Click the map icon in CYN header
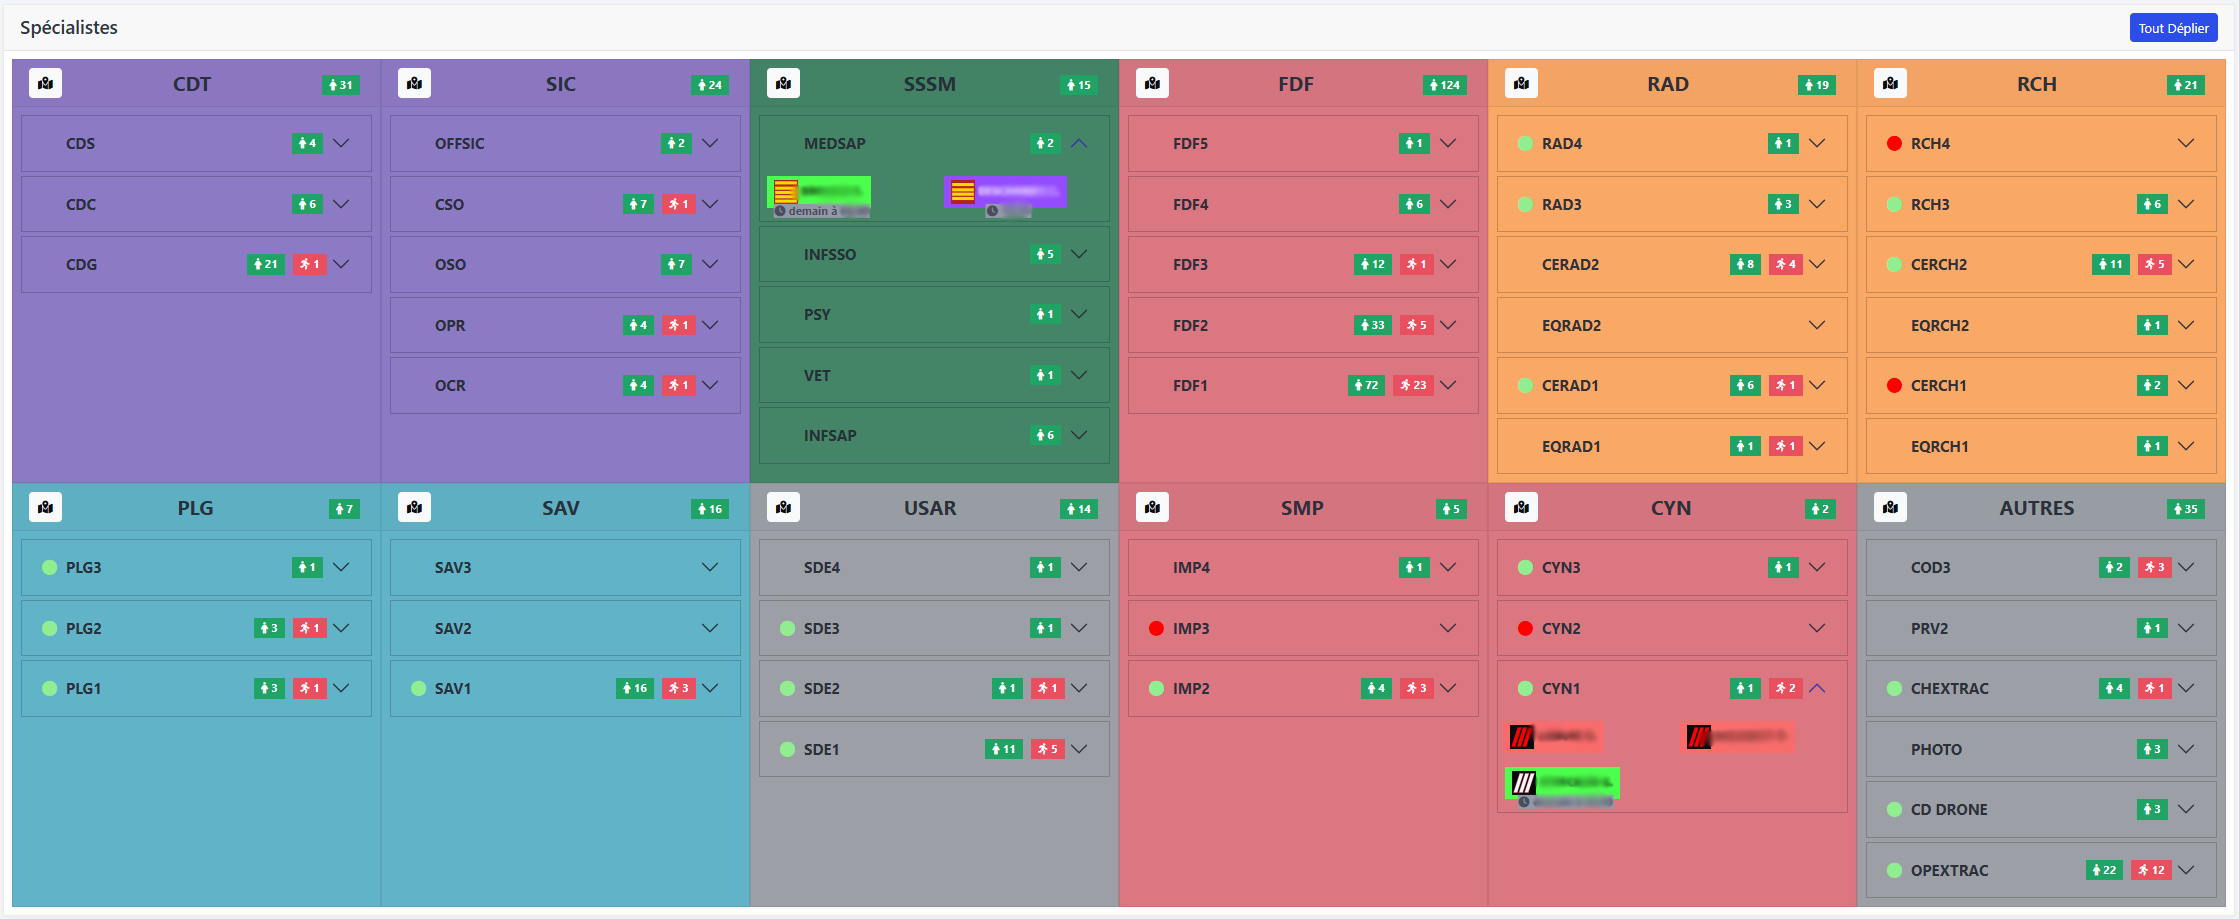The image size is (2239, 919). click(x=1521, y=508)
